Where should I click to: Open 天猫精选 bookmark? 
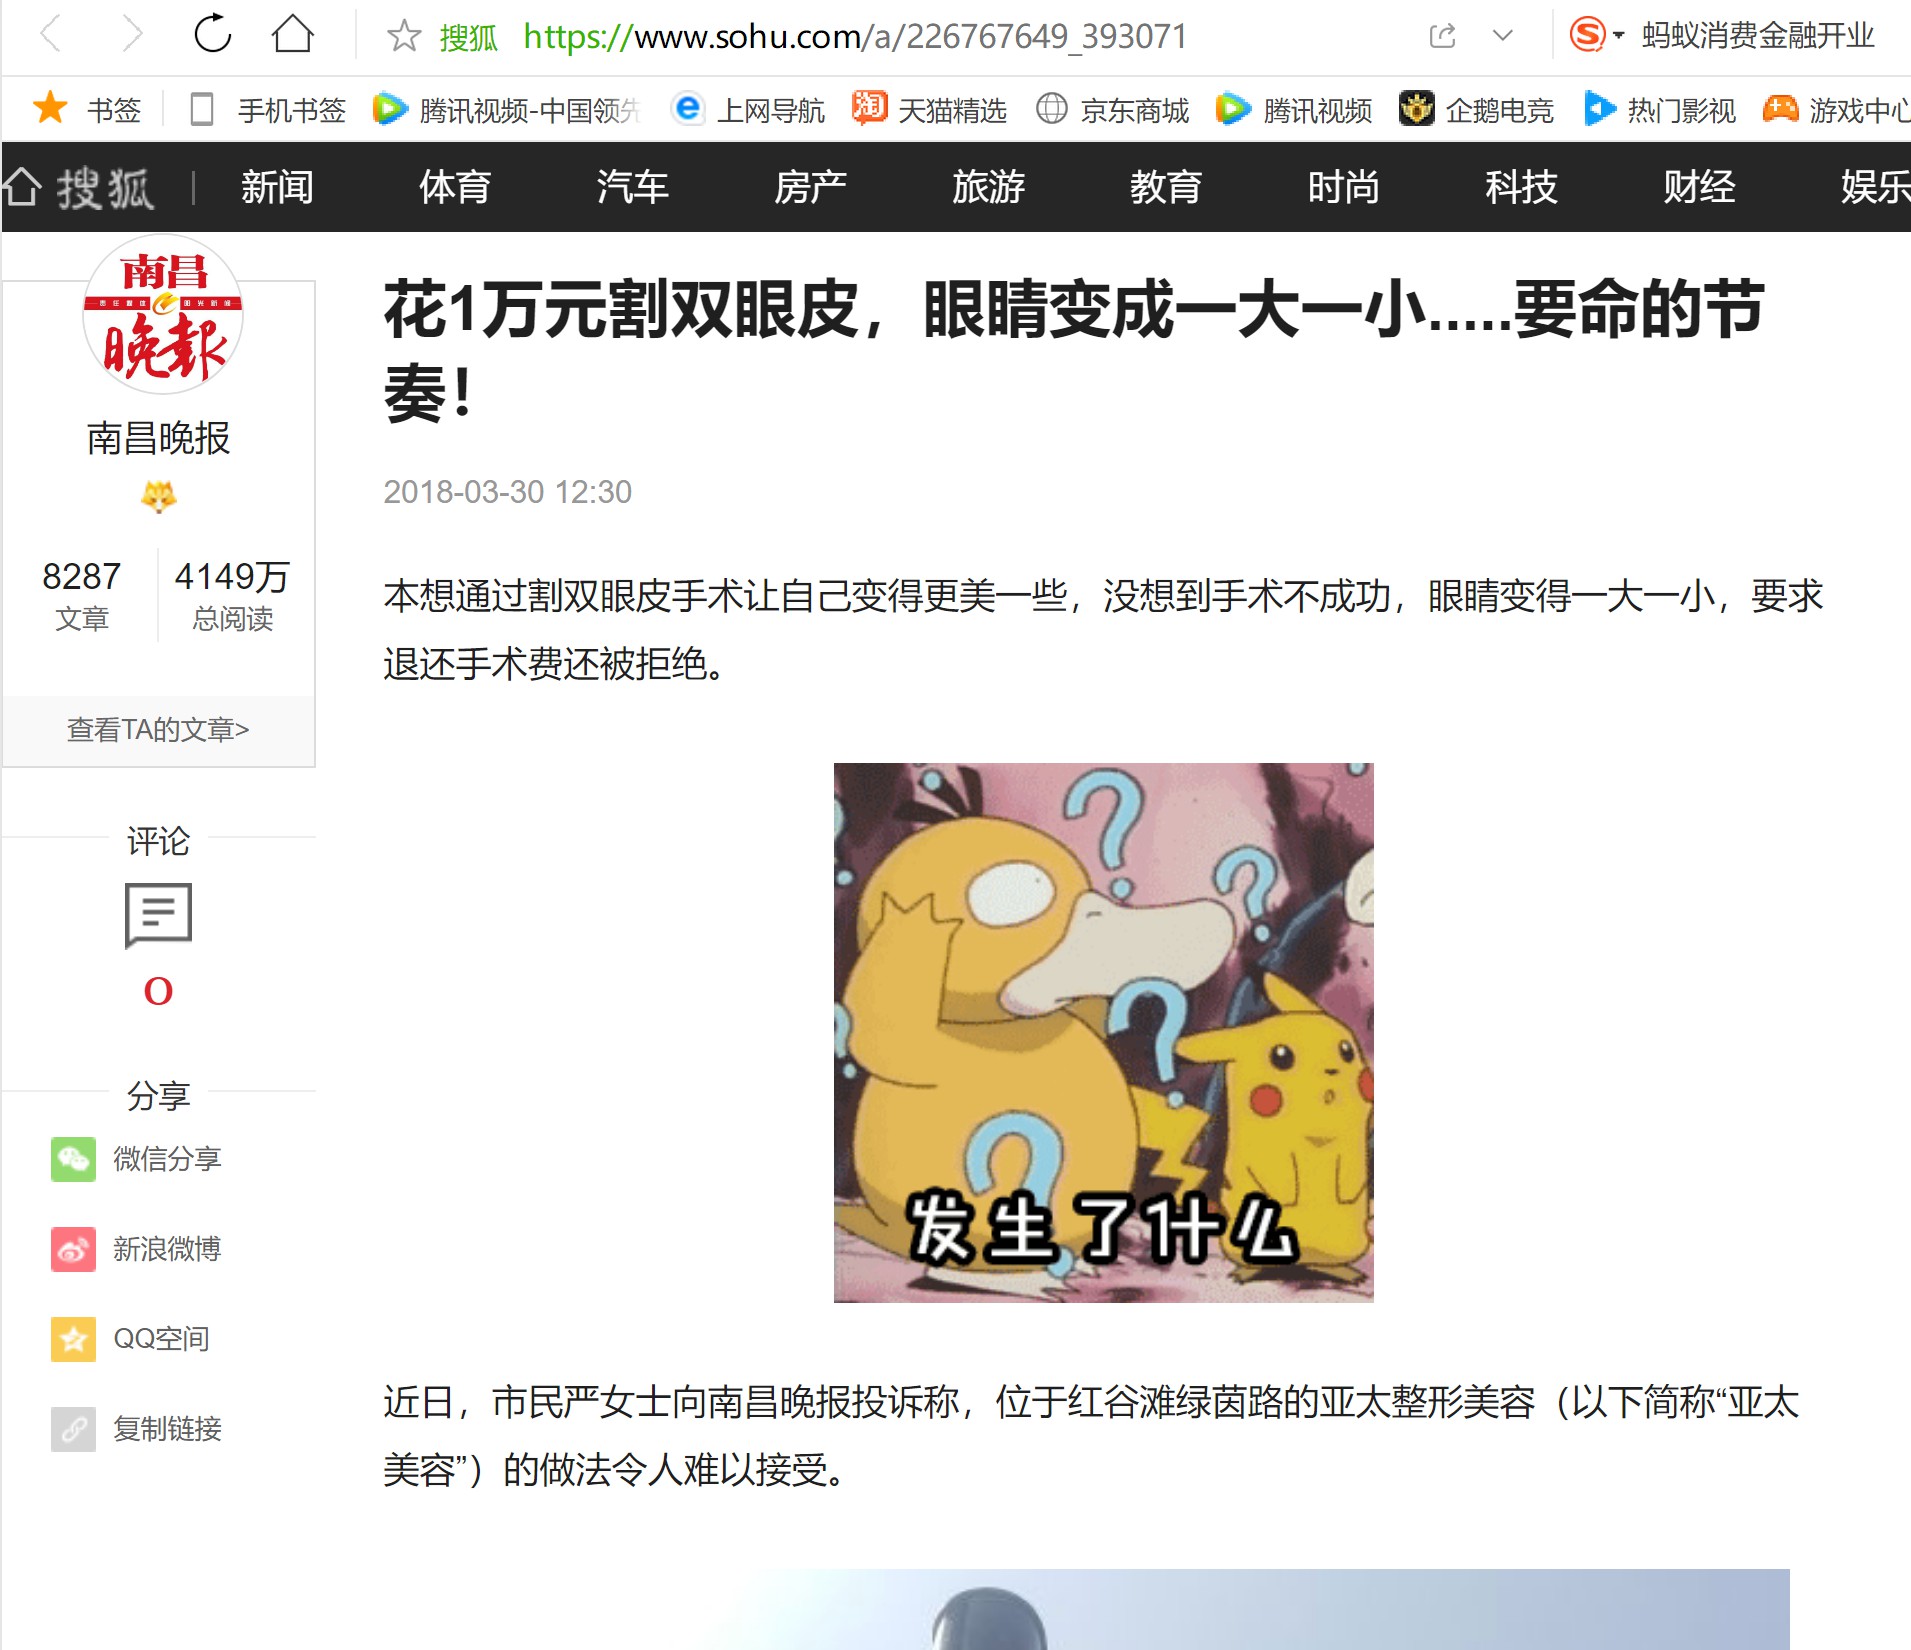point(929,109)
